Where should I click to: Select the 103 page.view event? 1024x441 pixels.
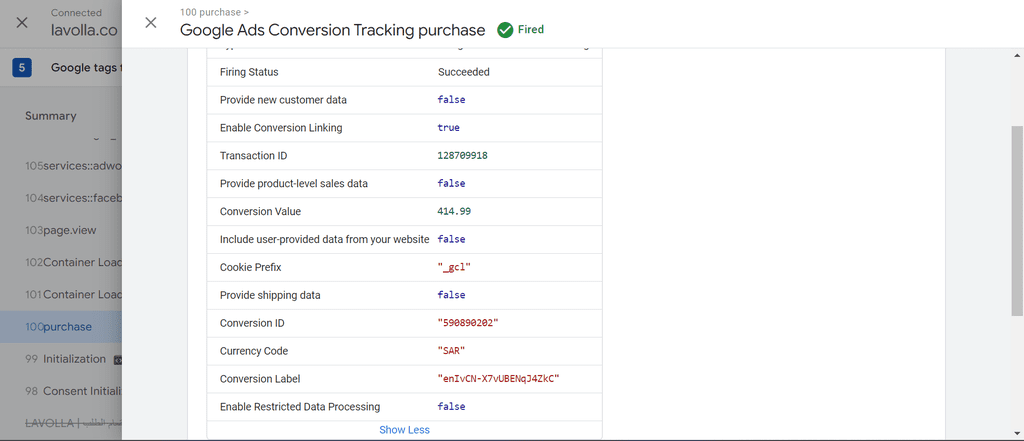(x=61, y=230)
